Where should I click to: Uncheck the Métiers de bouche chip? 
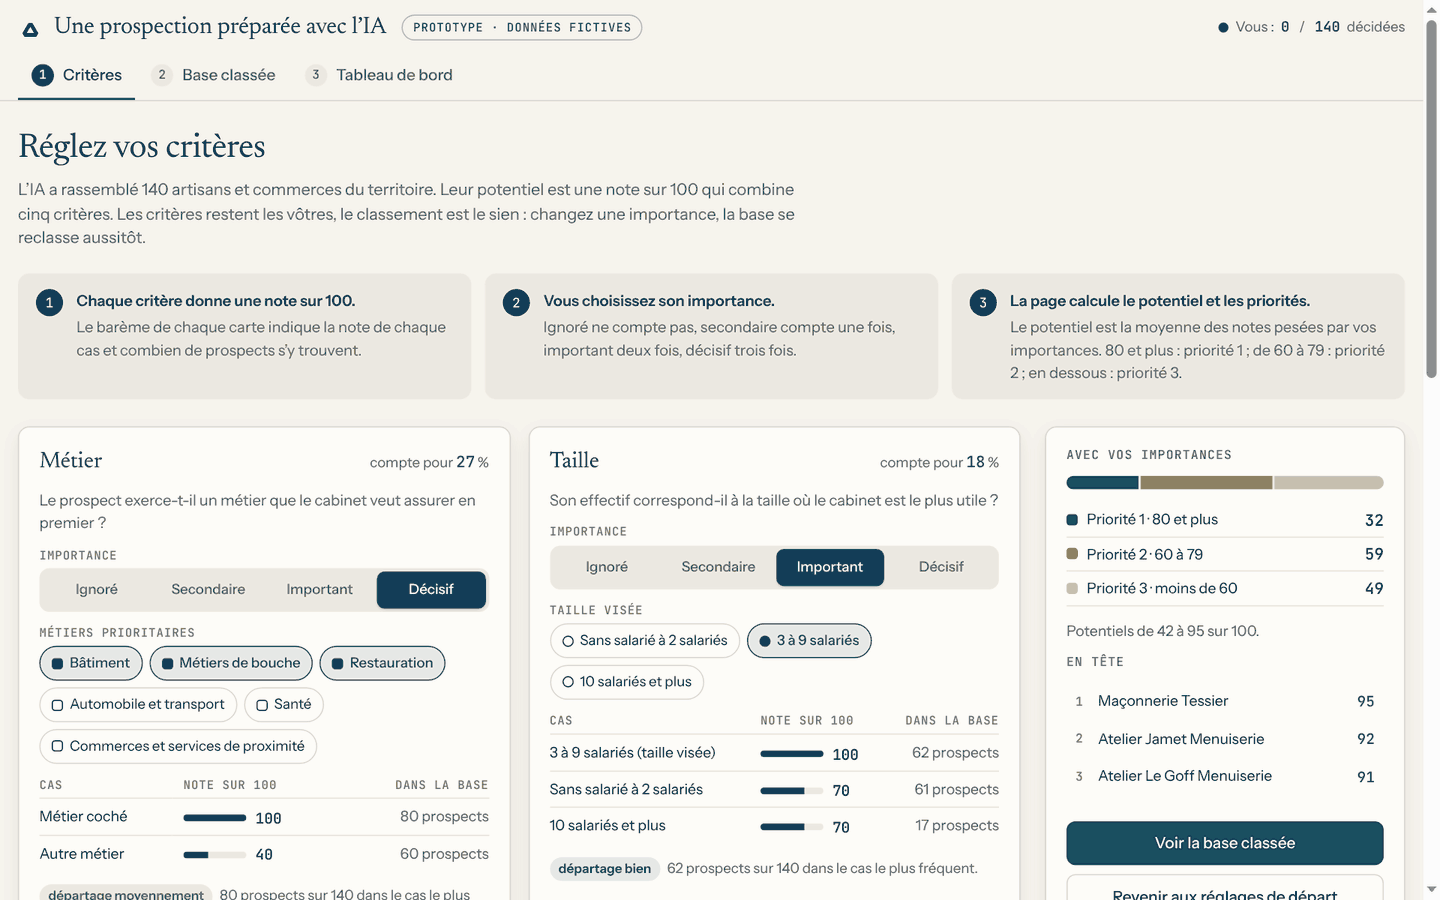[x=231, y=663]
